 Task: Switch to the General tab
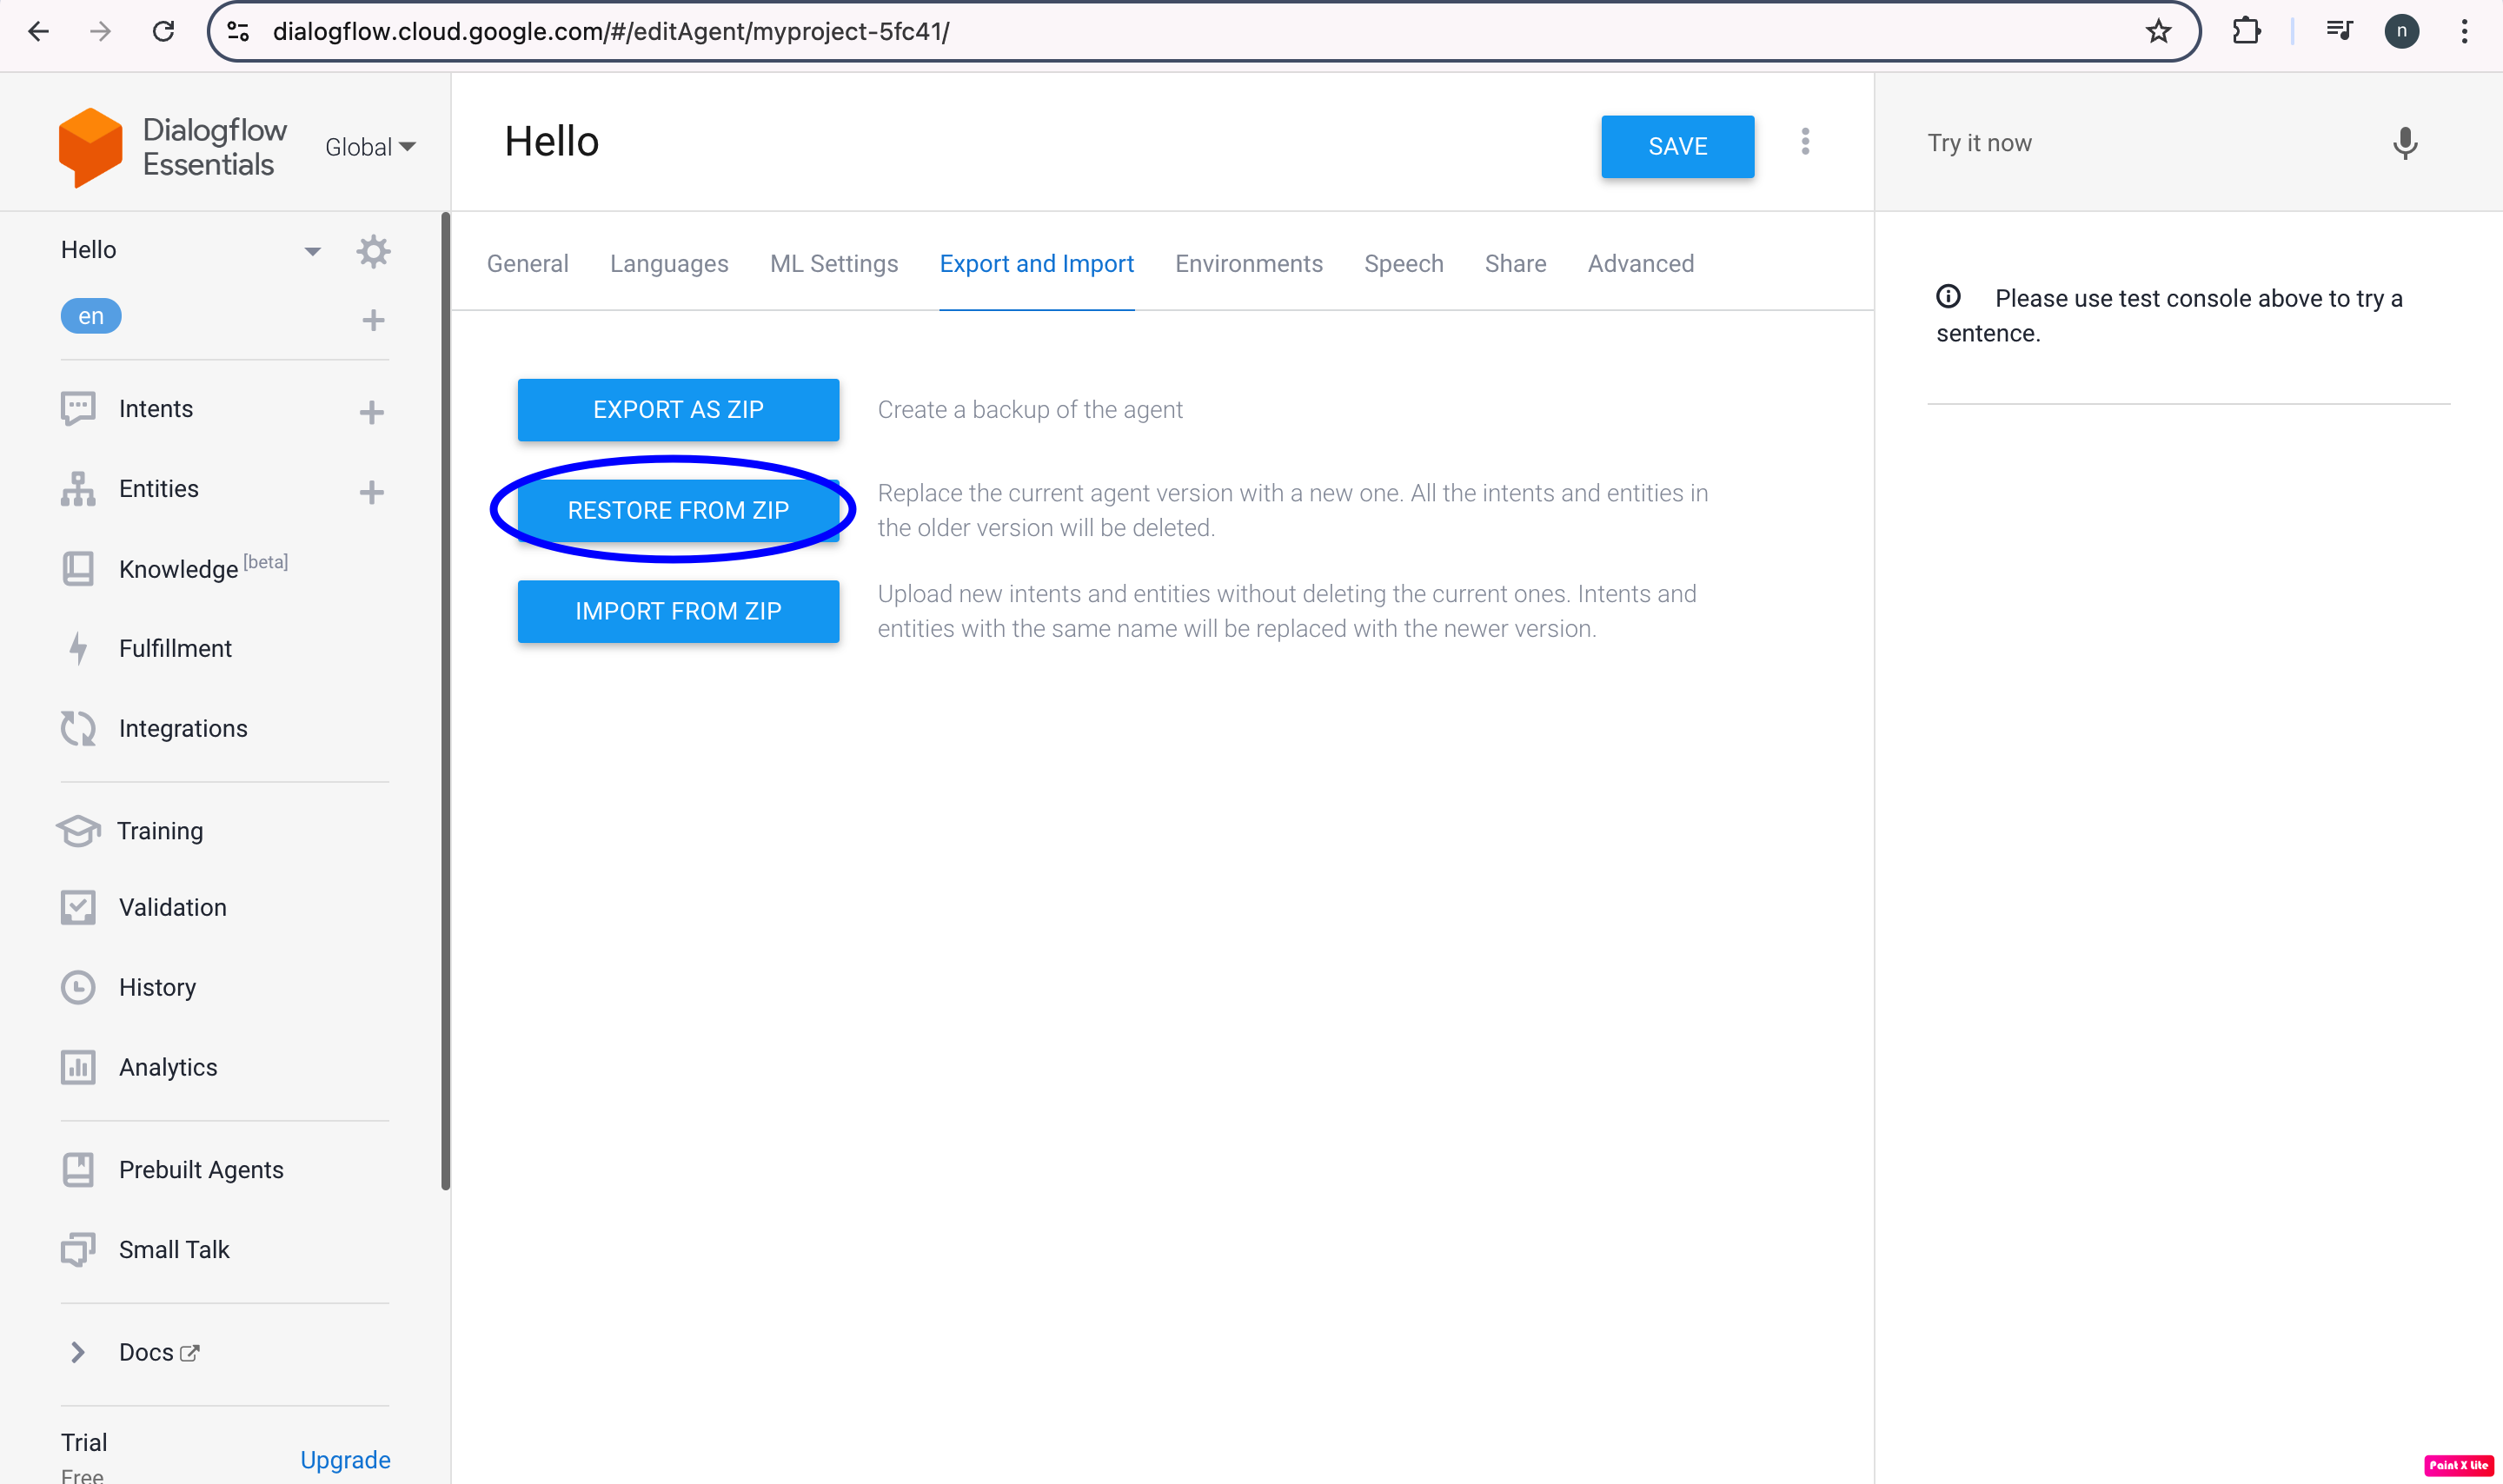click(x=528, y=263)
